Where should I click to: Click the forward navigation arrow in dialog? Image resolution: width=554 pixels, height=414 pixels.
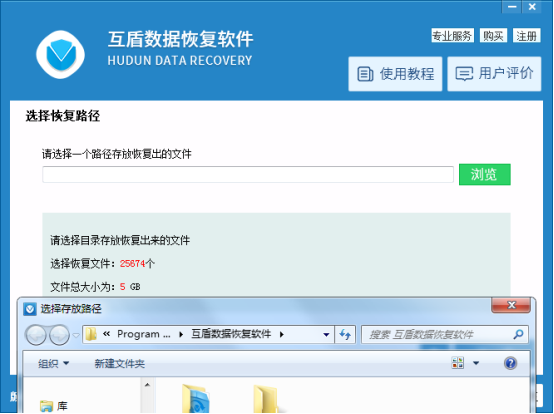click(x=59, y=335)
